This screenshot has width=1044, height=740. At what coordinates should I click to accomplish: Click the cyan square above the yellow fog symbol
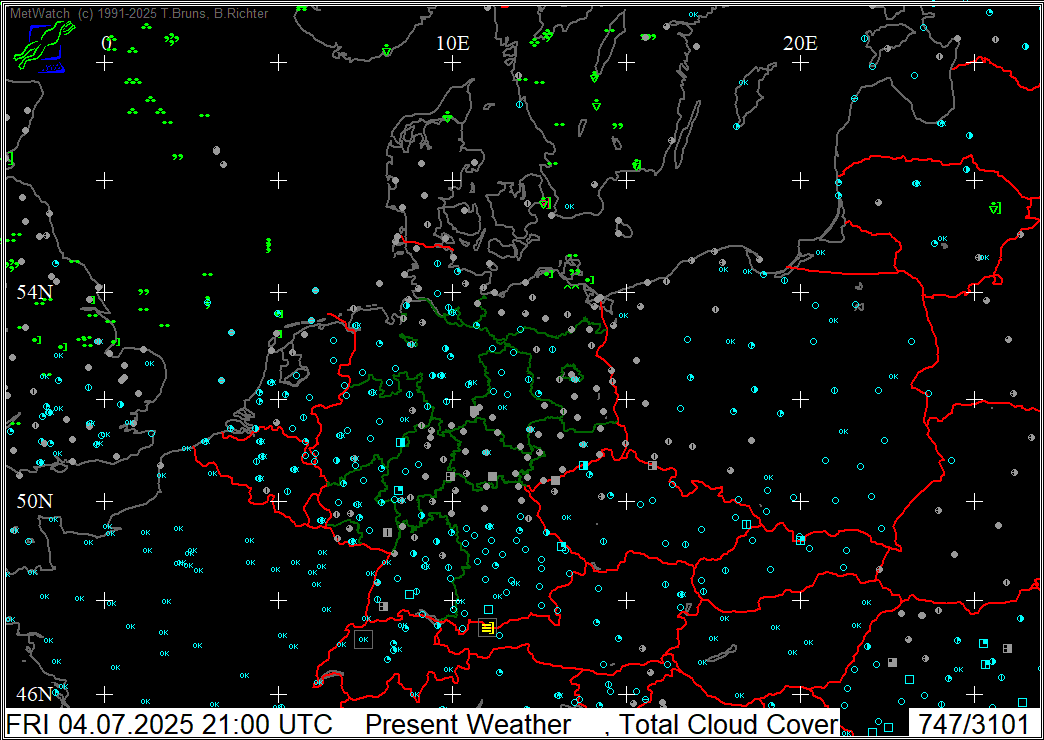[x=489, y=609]
